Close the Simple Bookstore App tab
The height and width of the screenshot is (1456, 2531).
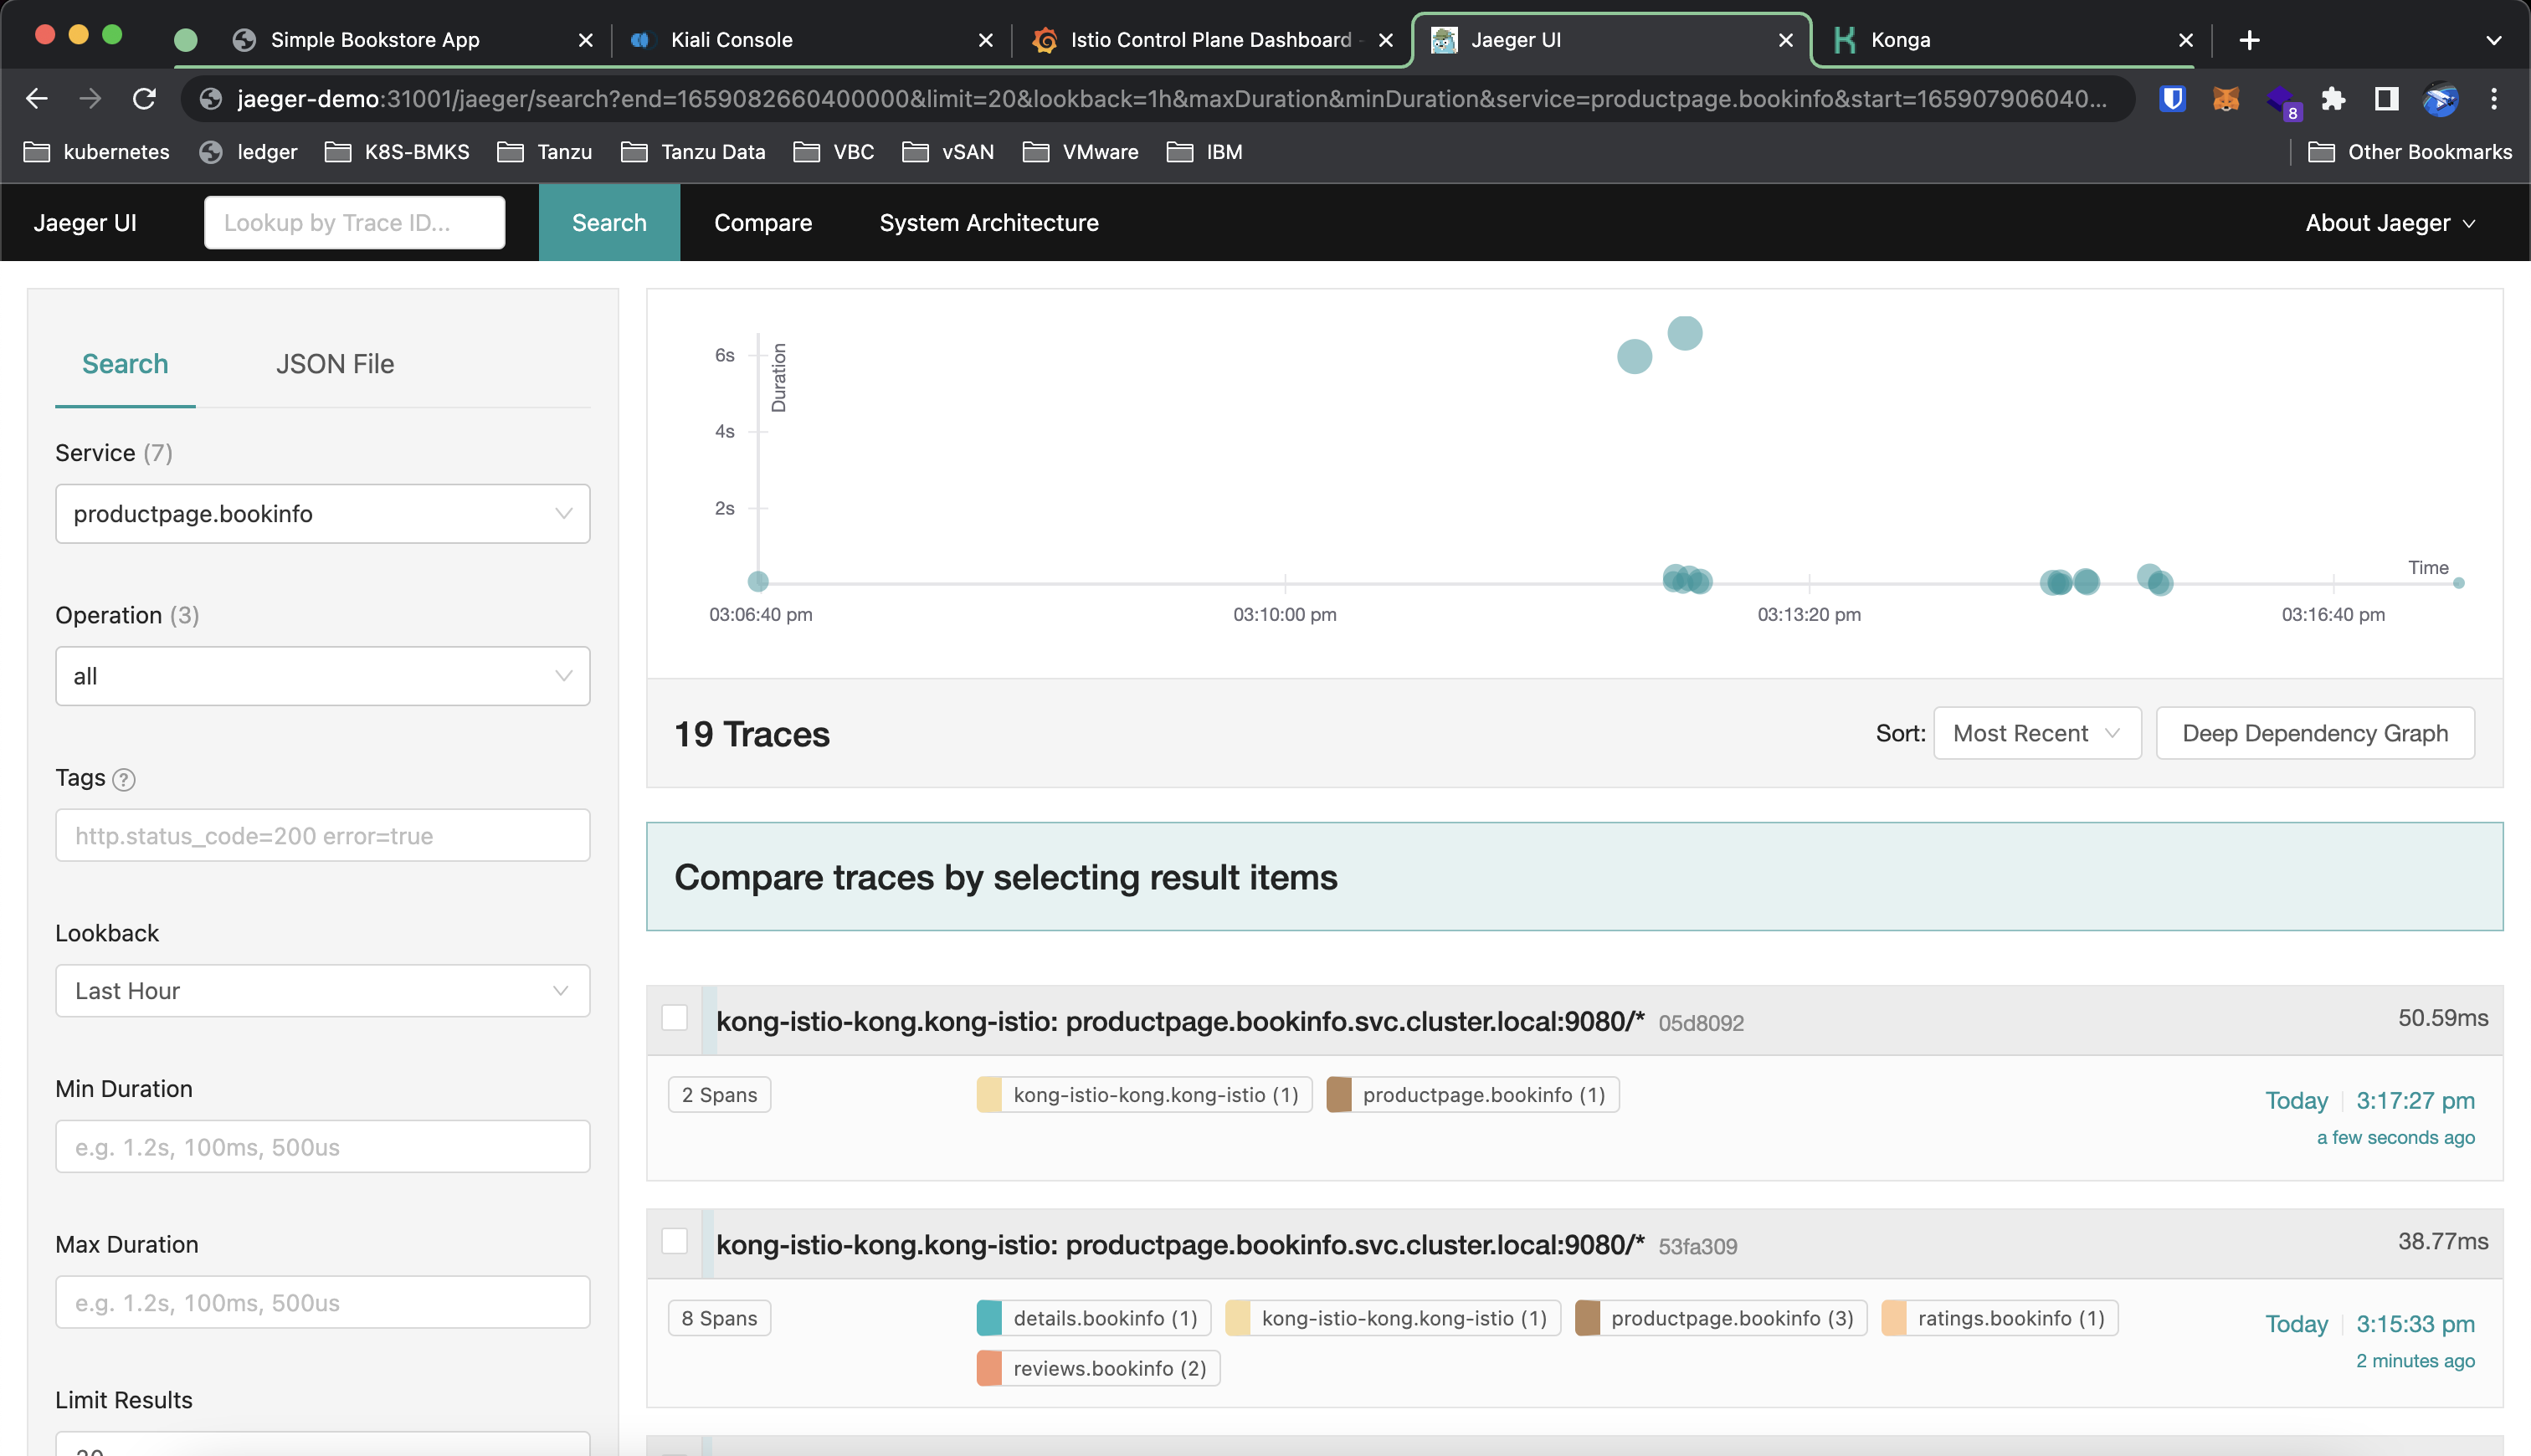coord(586,40)
